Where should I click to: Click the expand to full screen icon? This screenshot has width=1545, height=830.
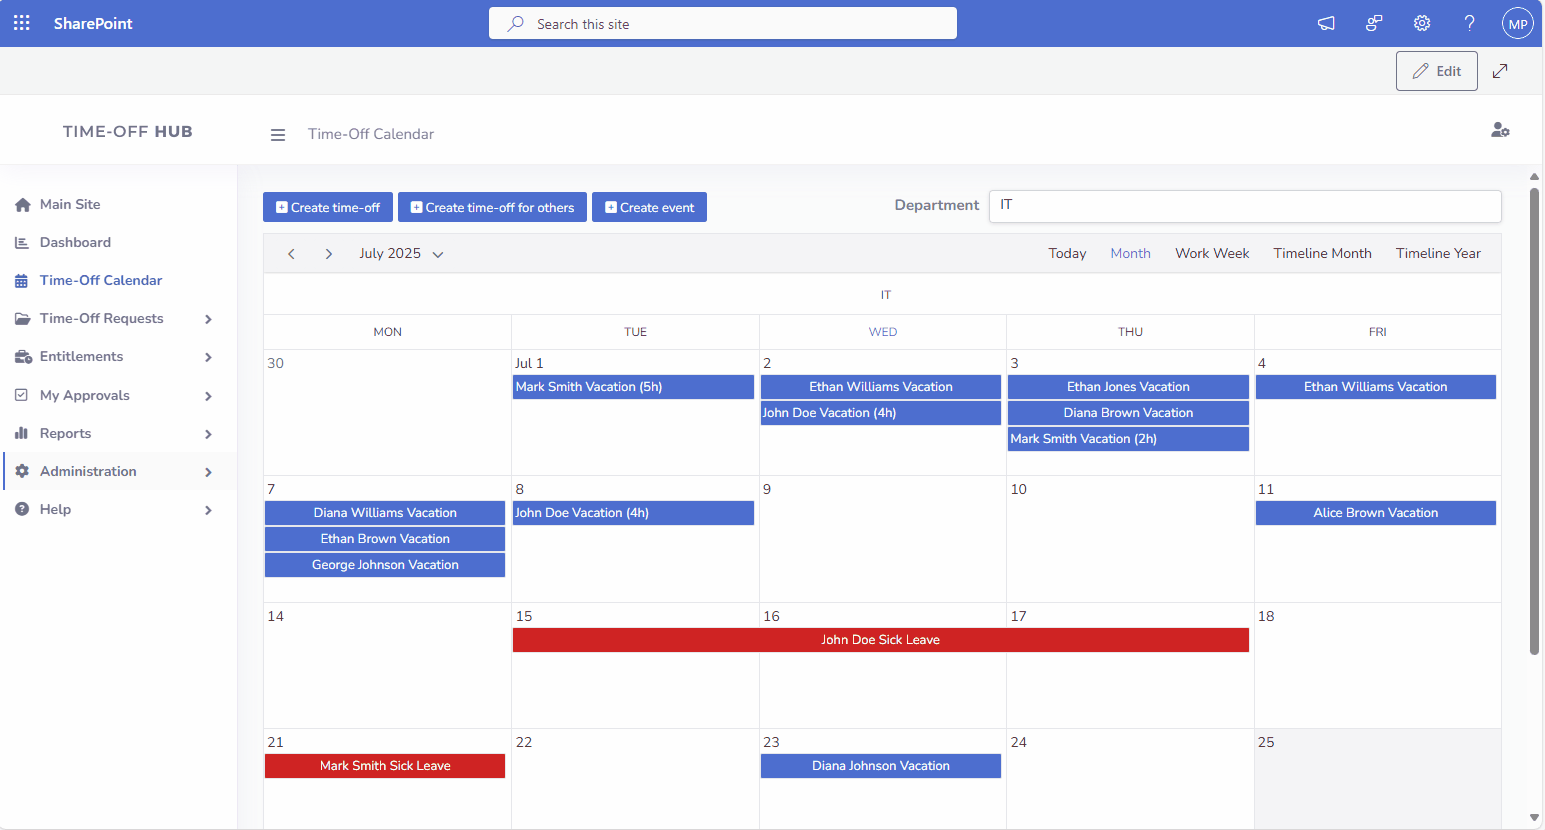pos(1500,71)
